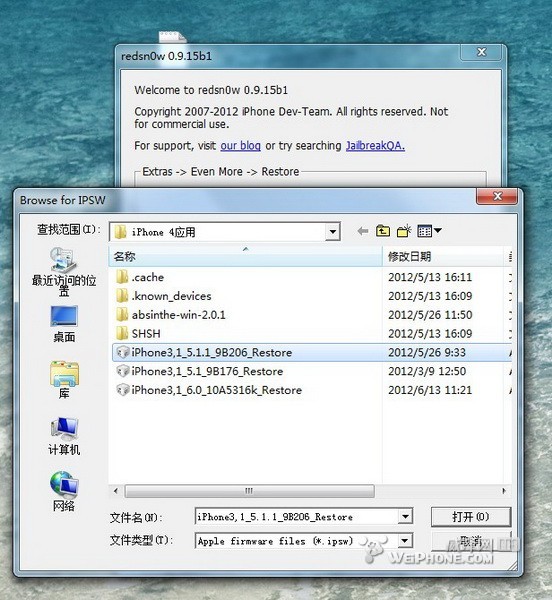
Task: Click the Open (打开) button
Action: tap(471, 517)
